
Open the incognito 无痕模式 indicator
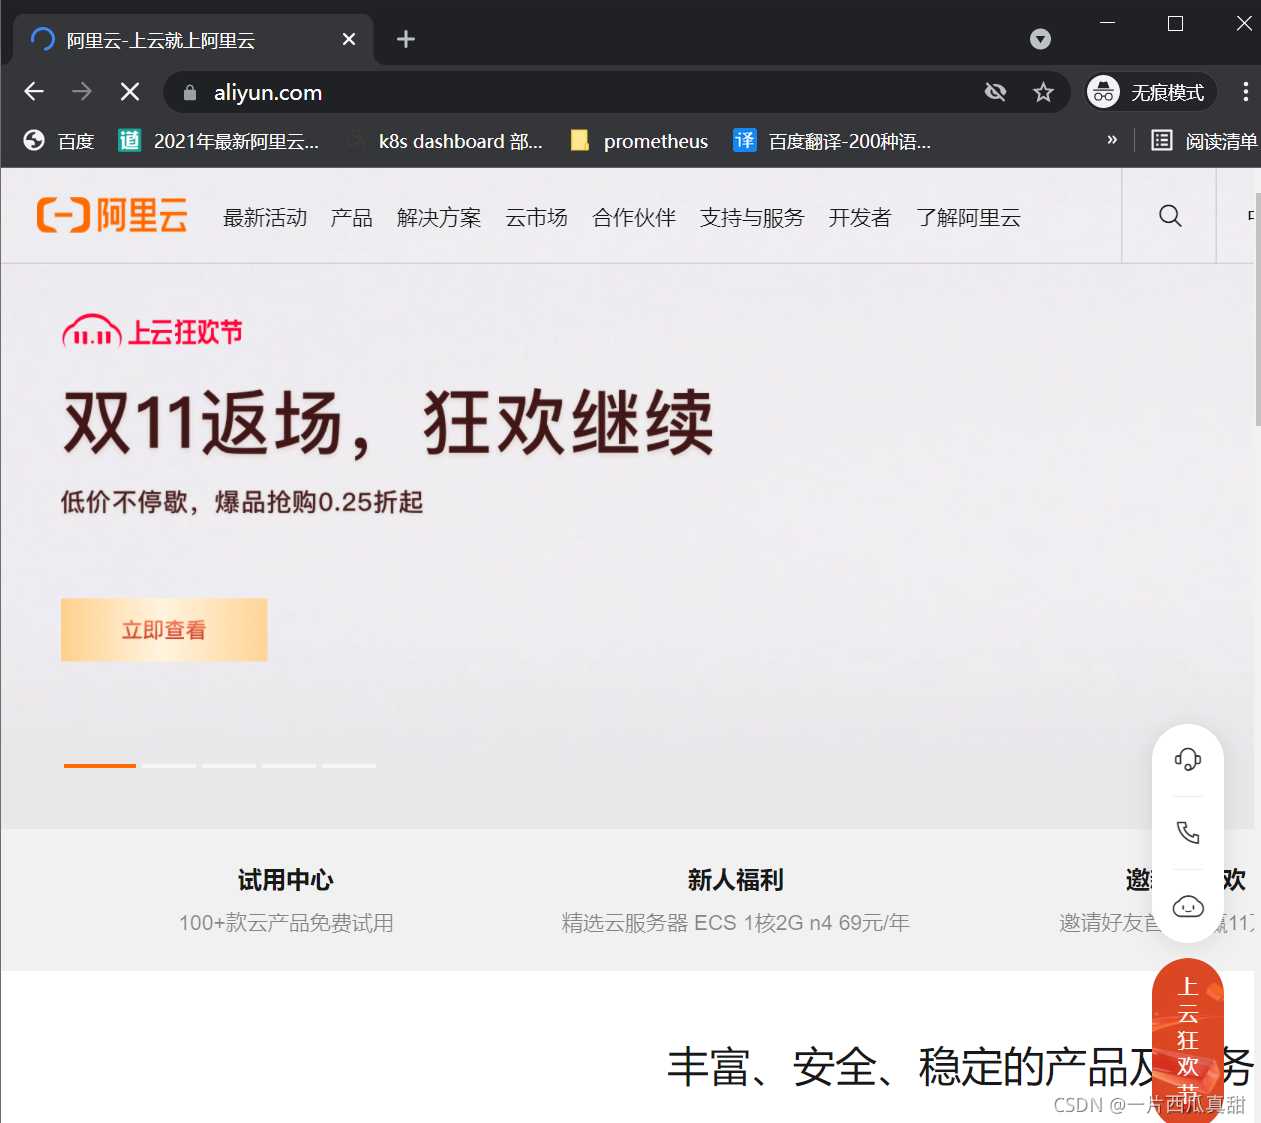point(1150,93)
